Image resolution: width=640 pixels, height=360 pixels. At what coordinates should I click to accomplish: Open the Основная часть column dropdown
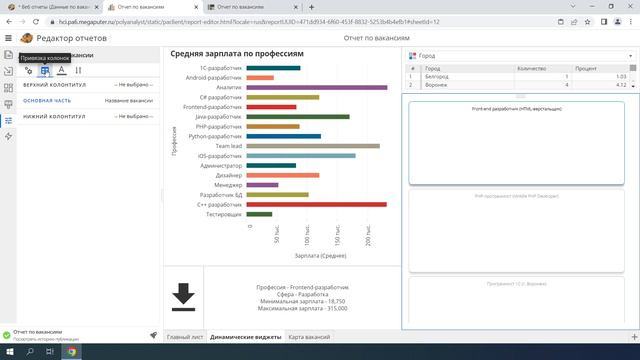click(129, 100)
